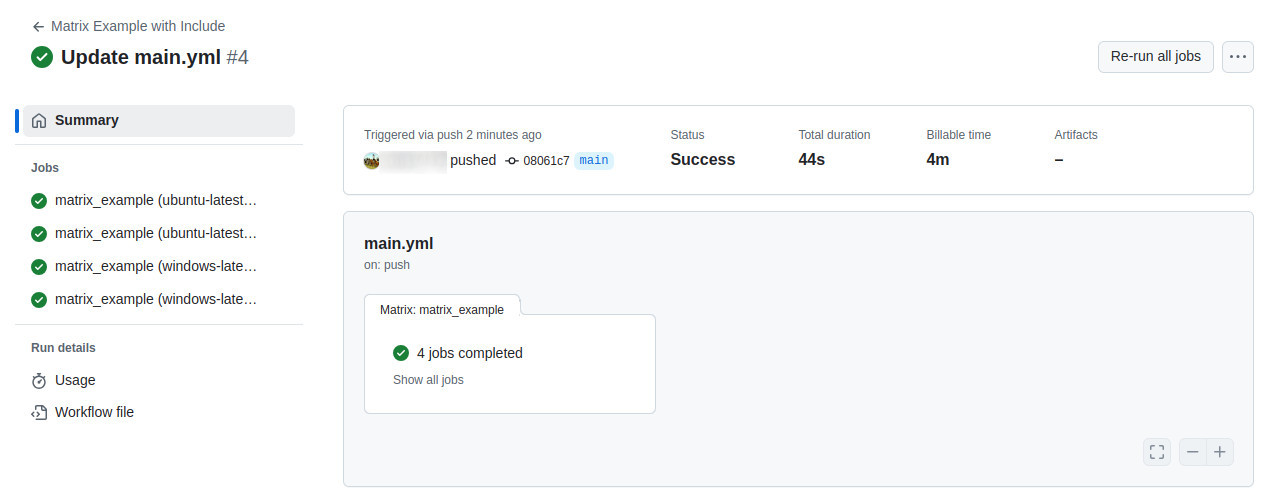Select the Summary sidebar item
The width and height of the screenshot is (1273, 502).
(x=87, y=120)
